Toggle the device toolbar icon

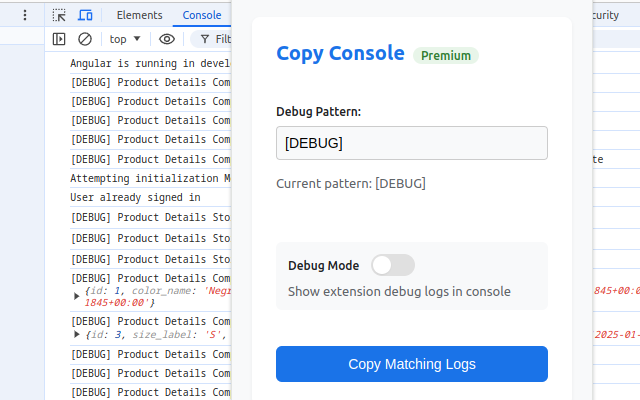86,15
